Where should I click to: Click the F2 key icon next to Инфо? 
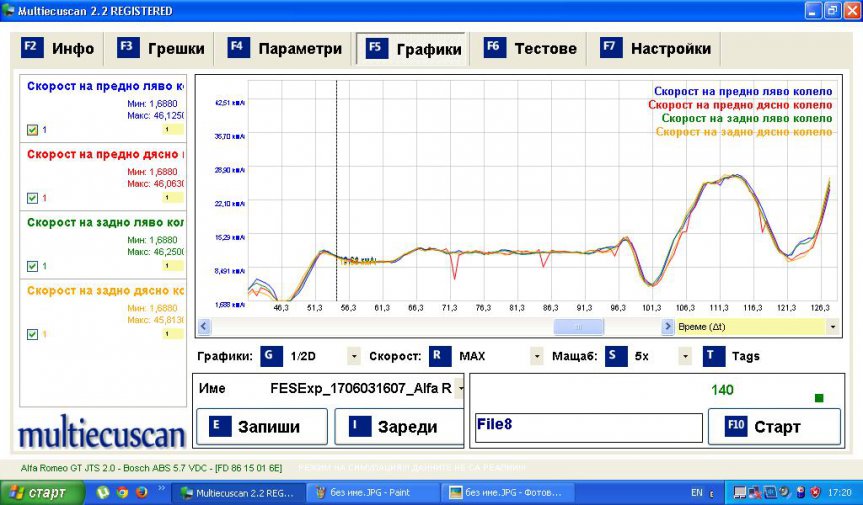(32, 48)
